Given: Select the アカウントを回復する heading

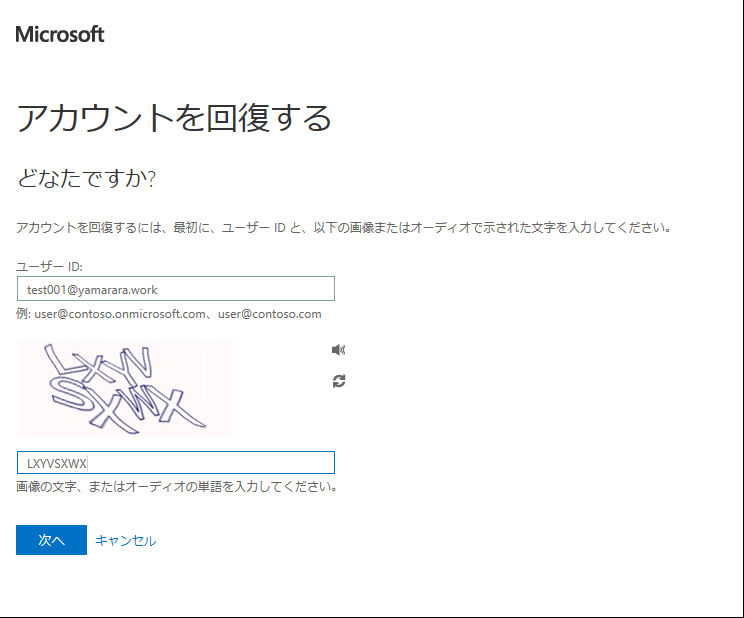Looking at the screenshot, I should pos(174,118).
